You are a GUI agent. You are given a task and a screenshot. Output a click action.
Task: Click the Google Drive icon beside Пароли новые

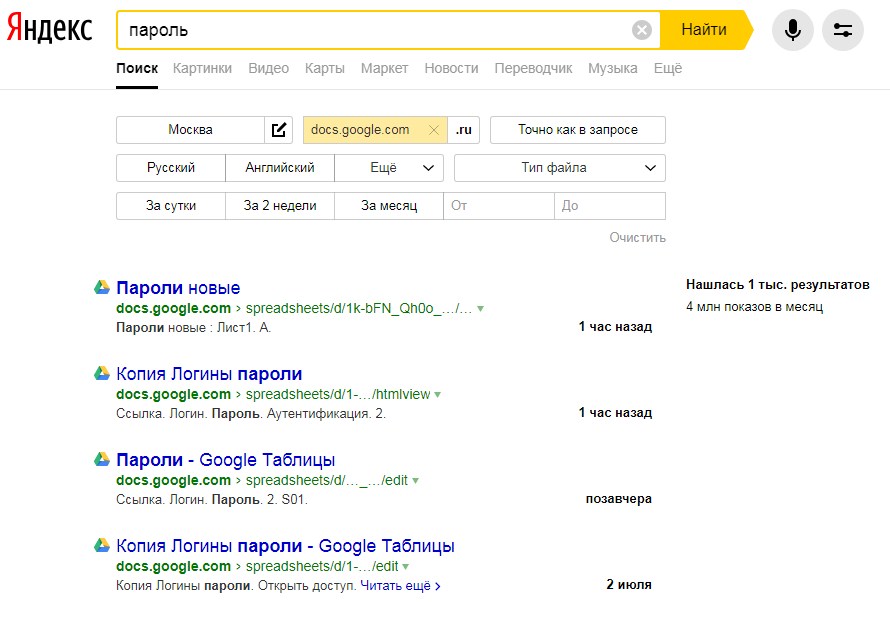pos(101,288)
